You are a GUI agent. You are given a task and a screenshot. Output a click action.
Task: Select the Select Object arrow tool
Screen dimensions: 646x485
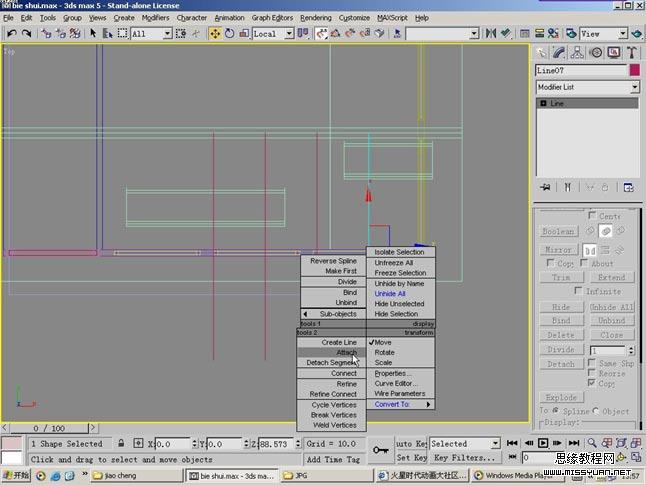pyautogui.click(x=93, y=33)
